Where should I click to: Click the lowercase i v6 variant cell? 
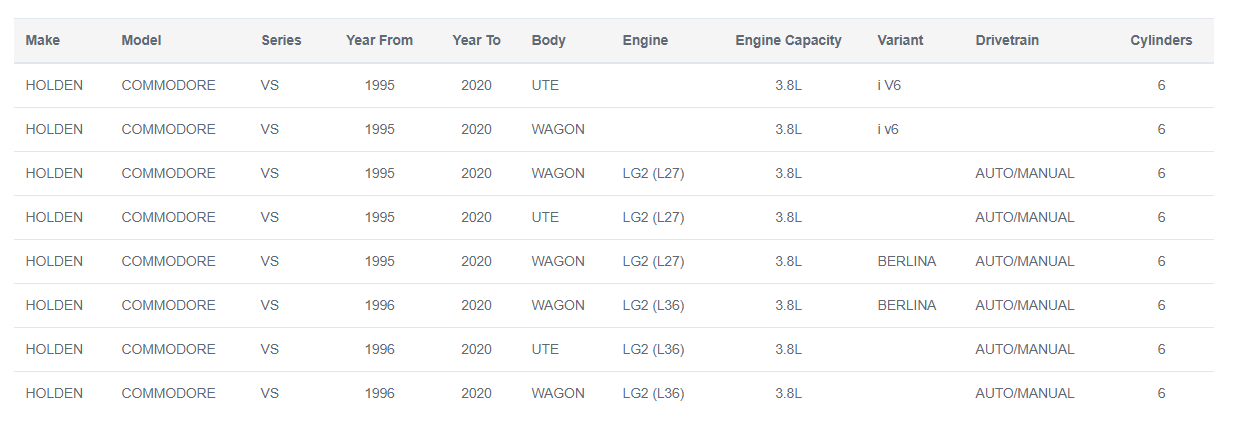click(889, 130)
